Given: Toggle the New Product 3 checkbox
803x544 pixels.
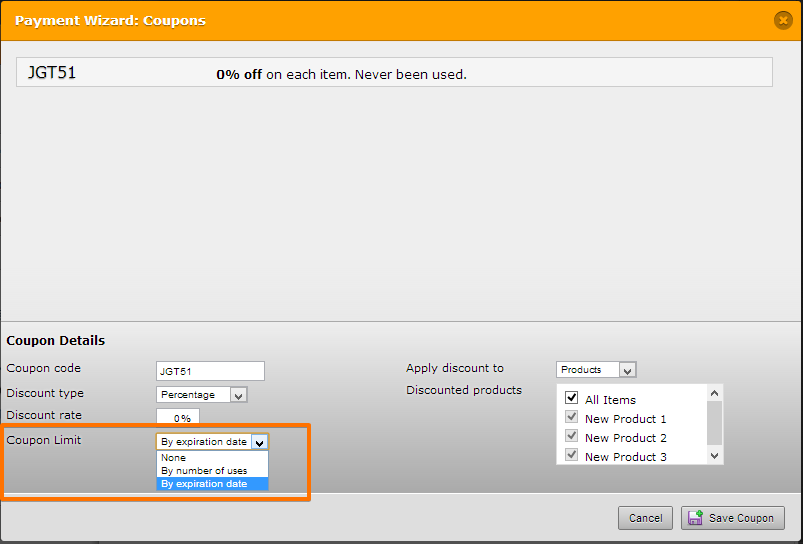Looking at the screenshot, I should coord(572,454).
